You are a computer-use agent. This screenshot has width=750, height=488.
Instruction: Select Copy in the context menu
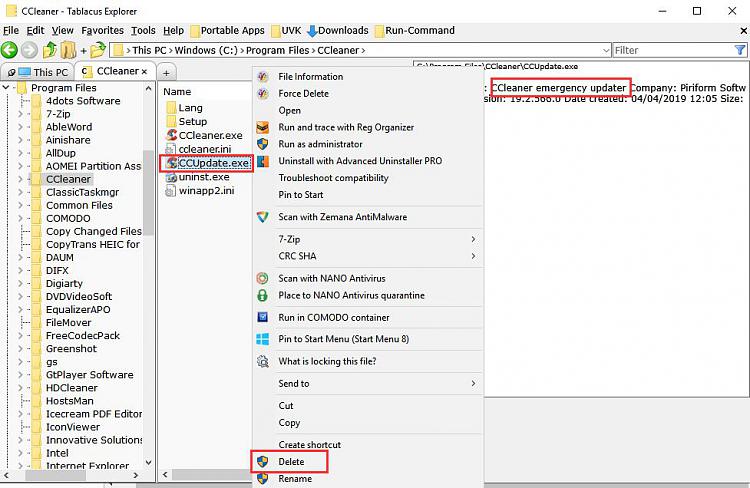tap(289, 423)
